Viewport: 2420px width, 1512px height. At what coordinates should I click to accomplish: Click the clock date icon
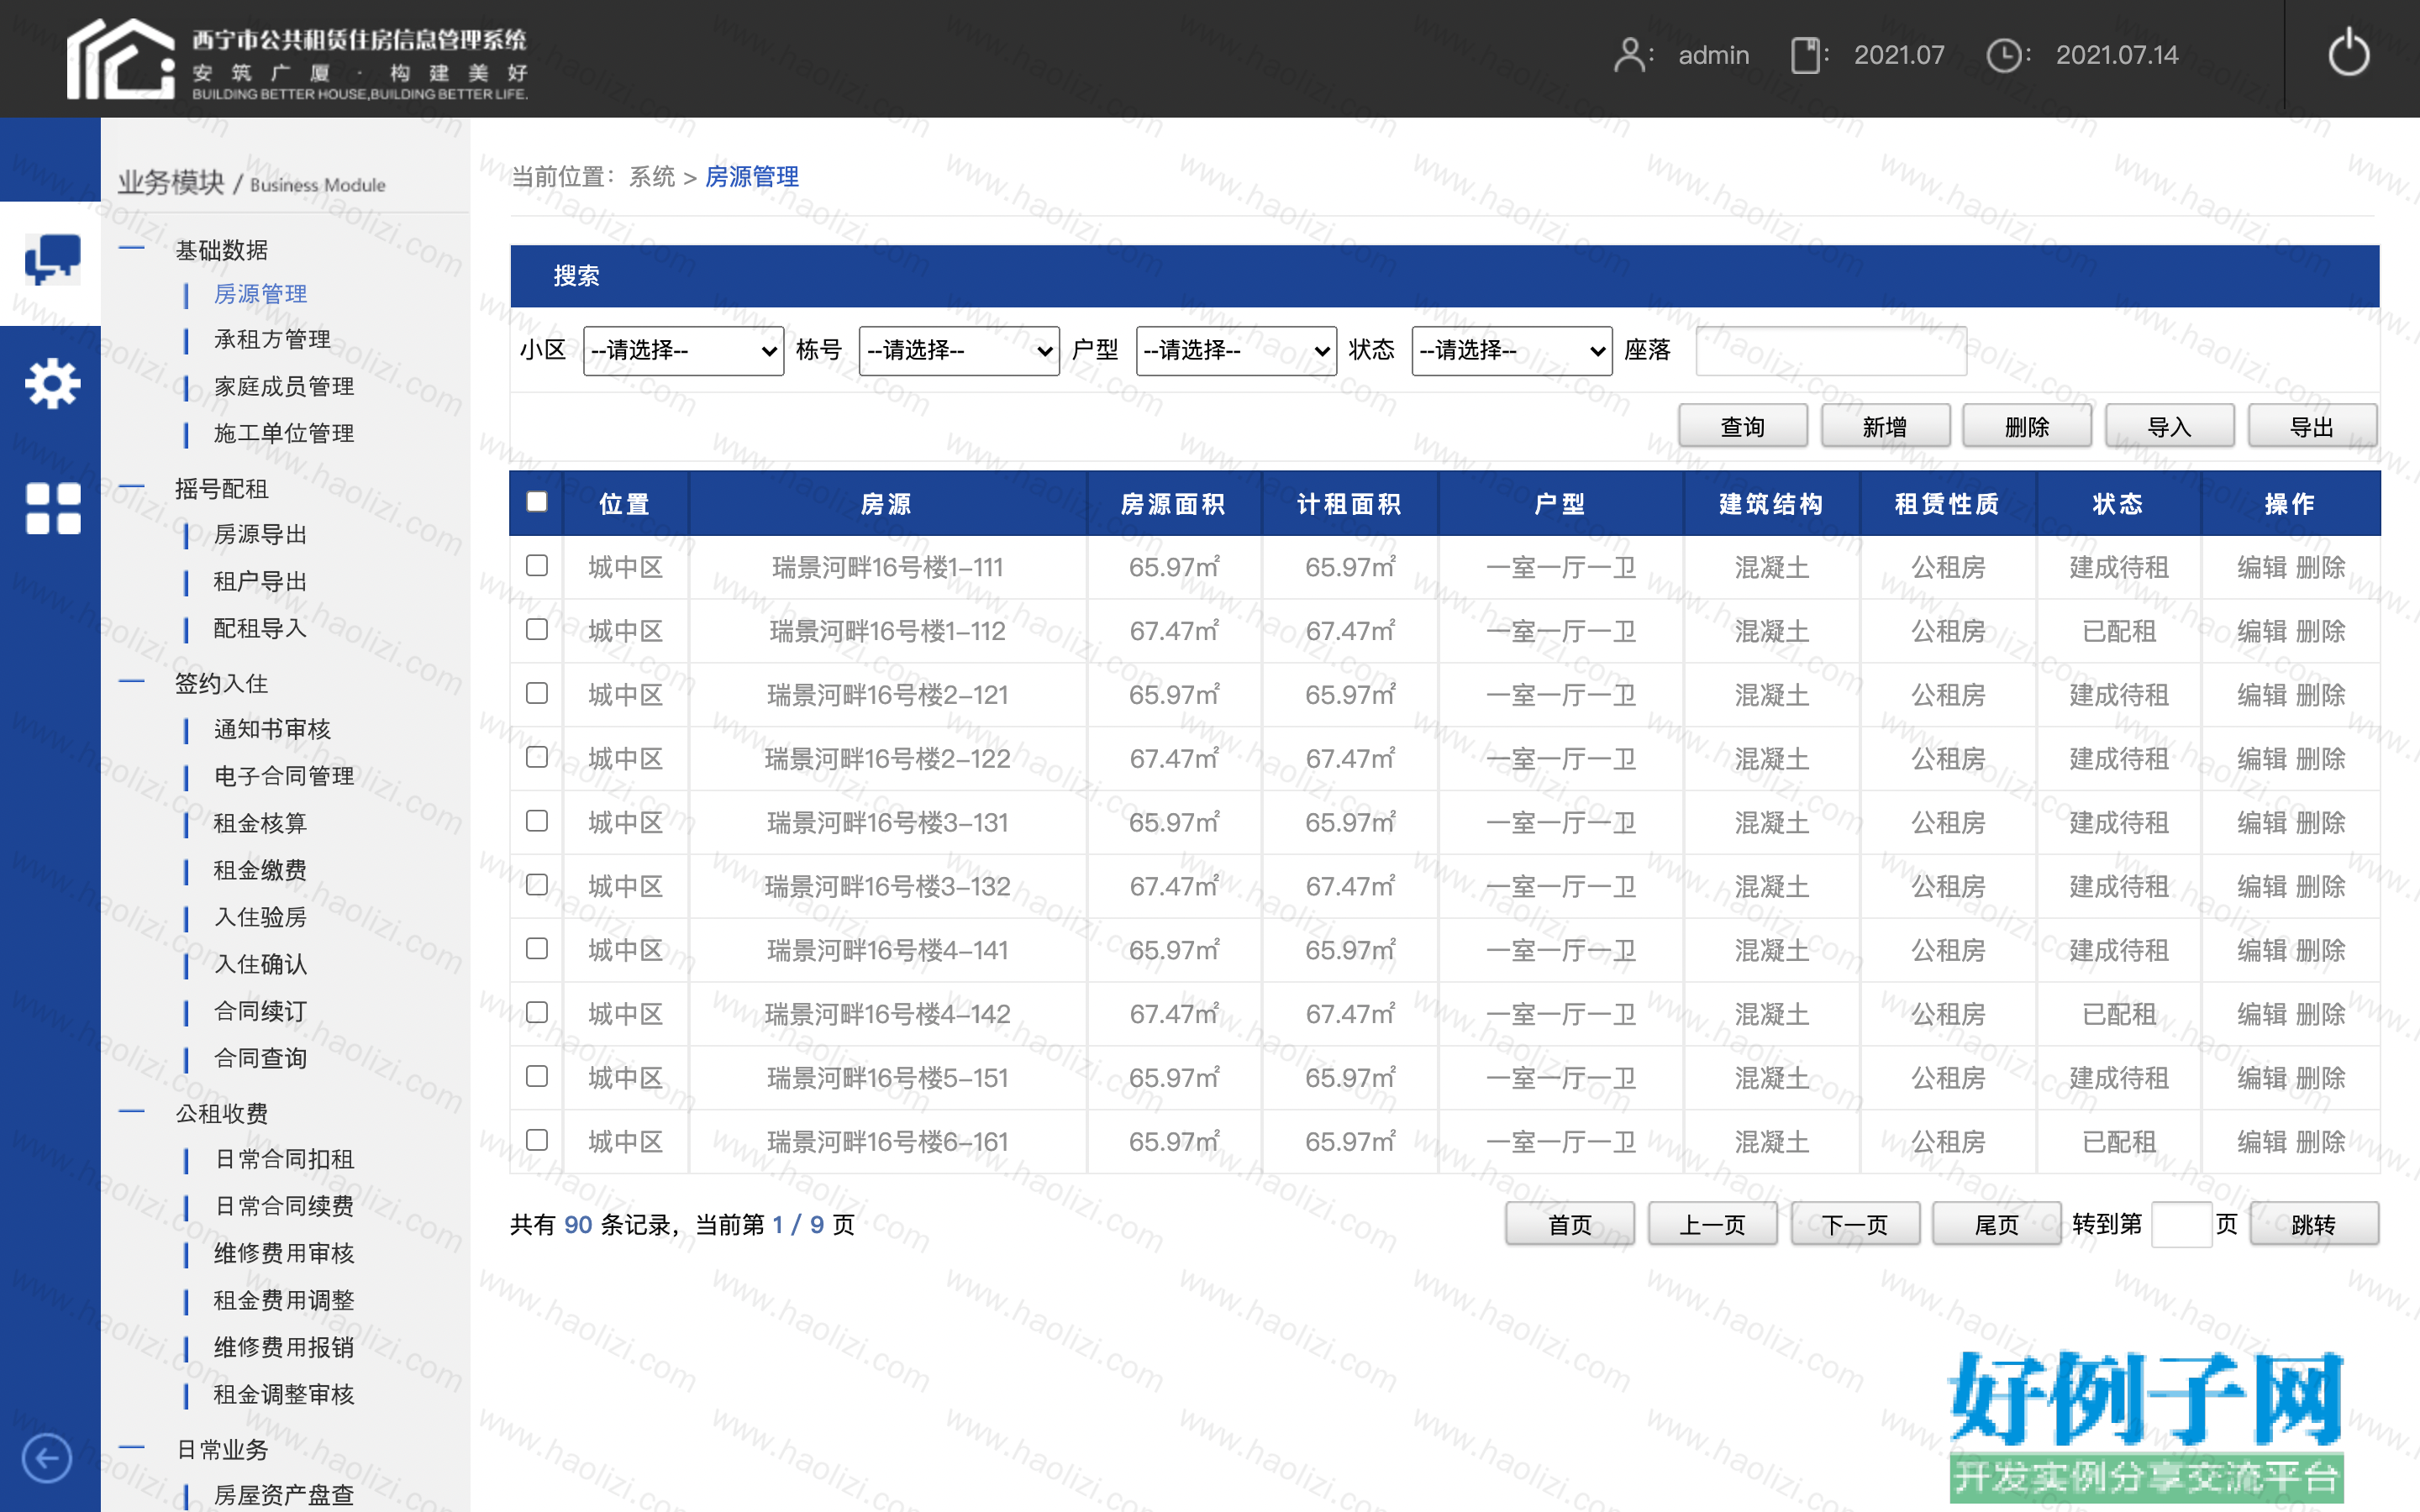click(2003, 55)
